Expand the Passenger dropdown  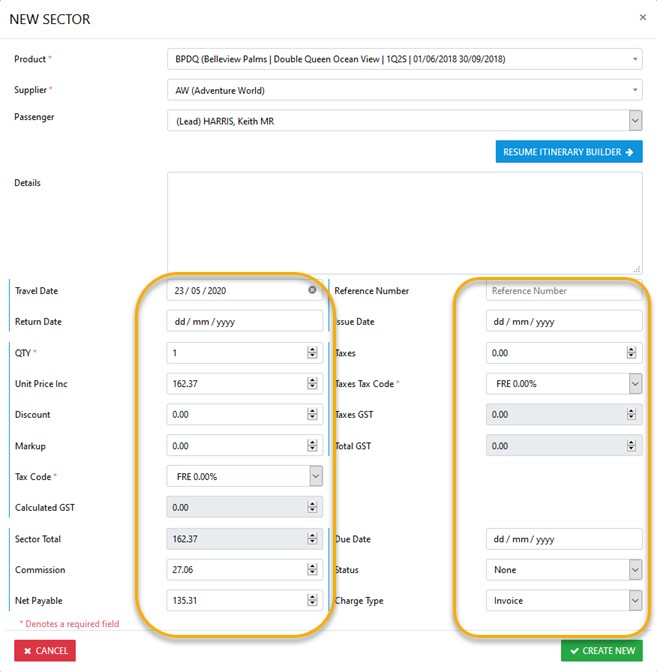tap(634, 121)
